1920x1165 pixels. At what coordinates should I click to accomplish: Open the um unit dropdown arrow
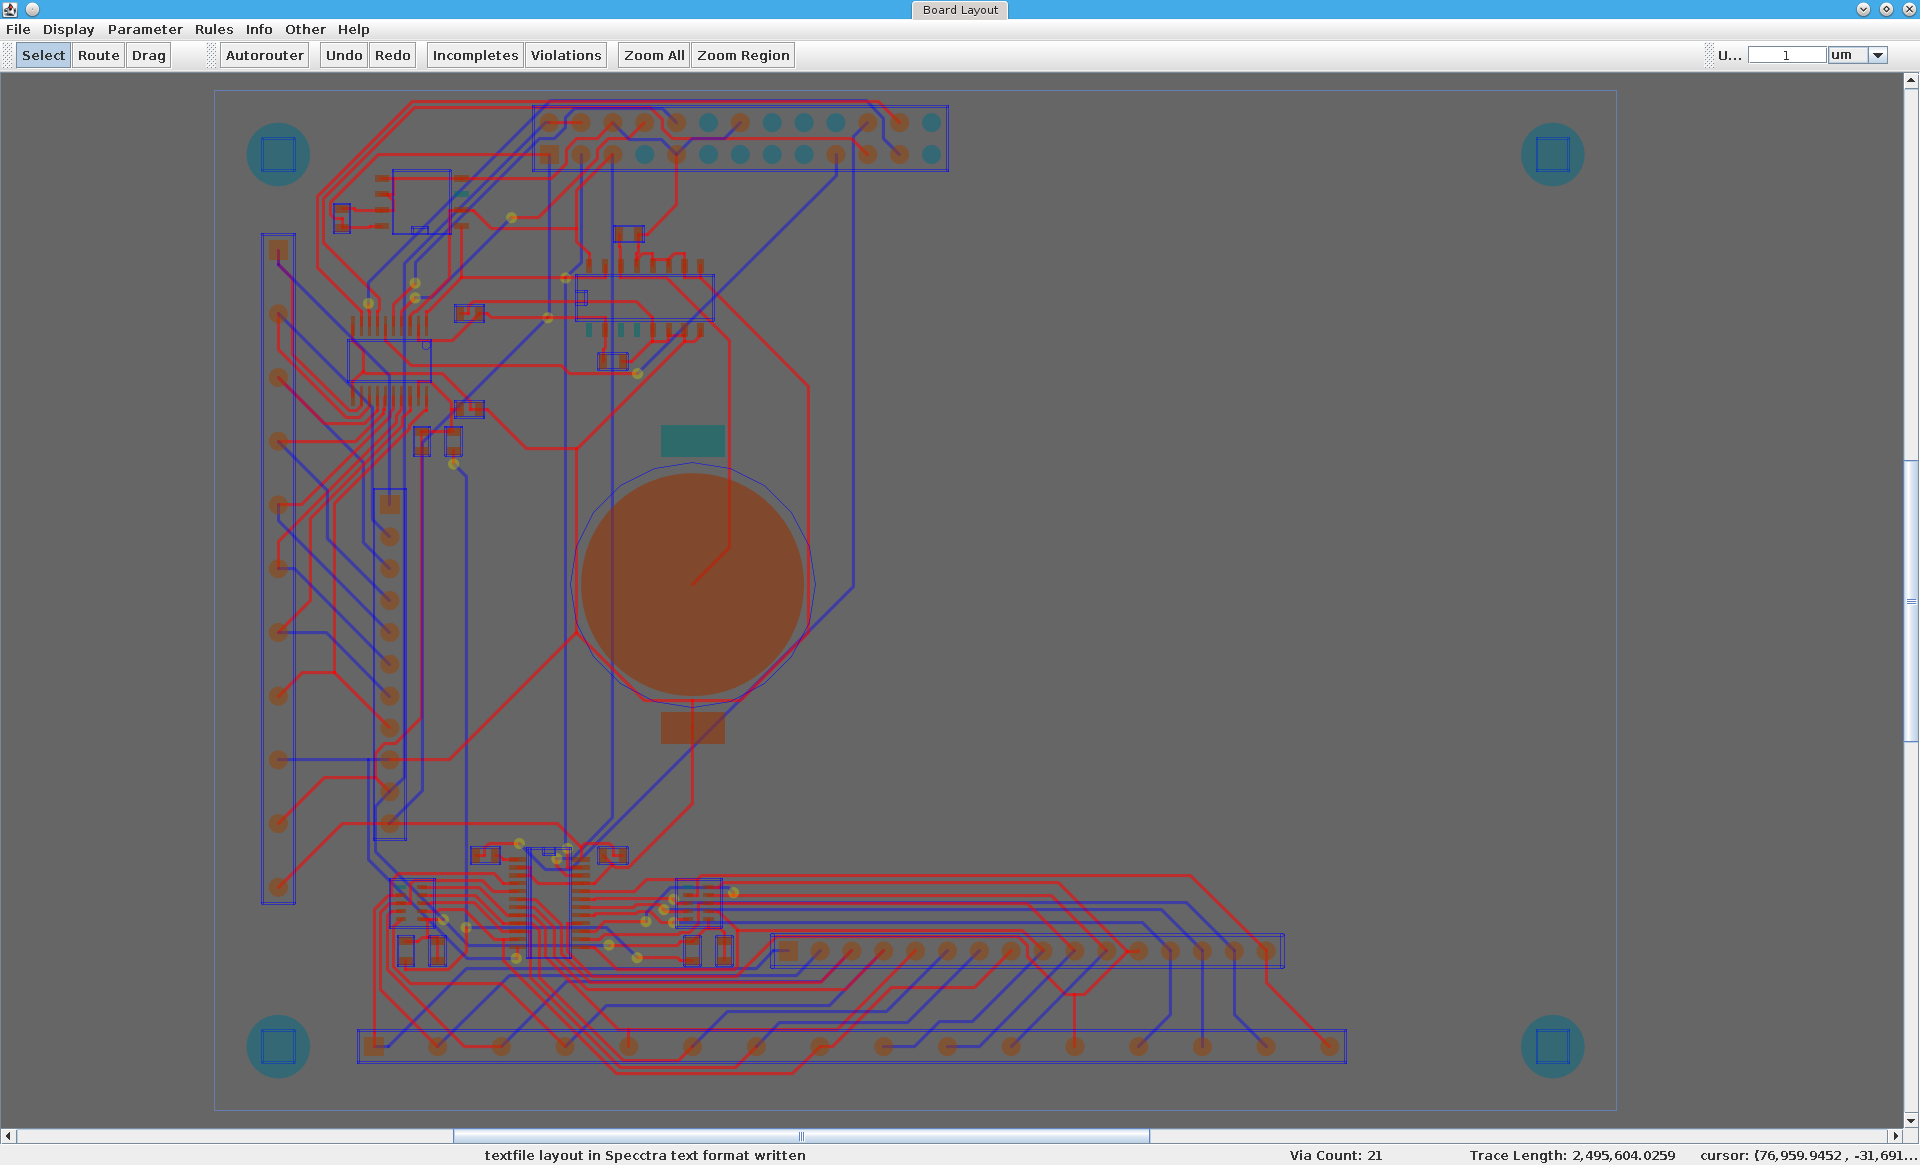pos(1878,55)
